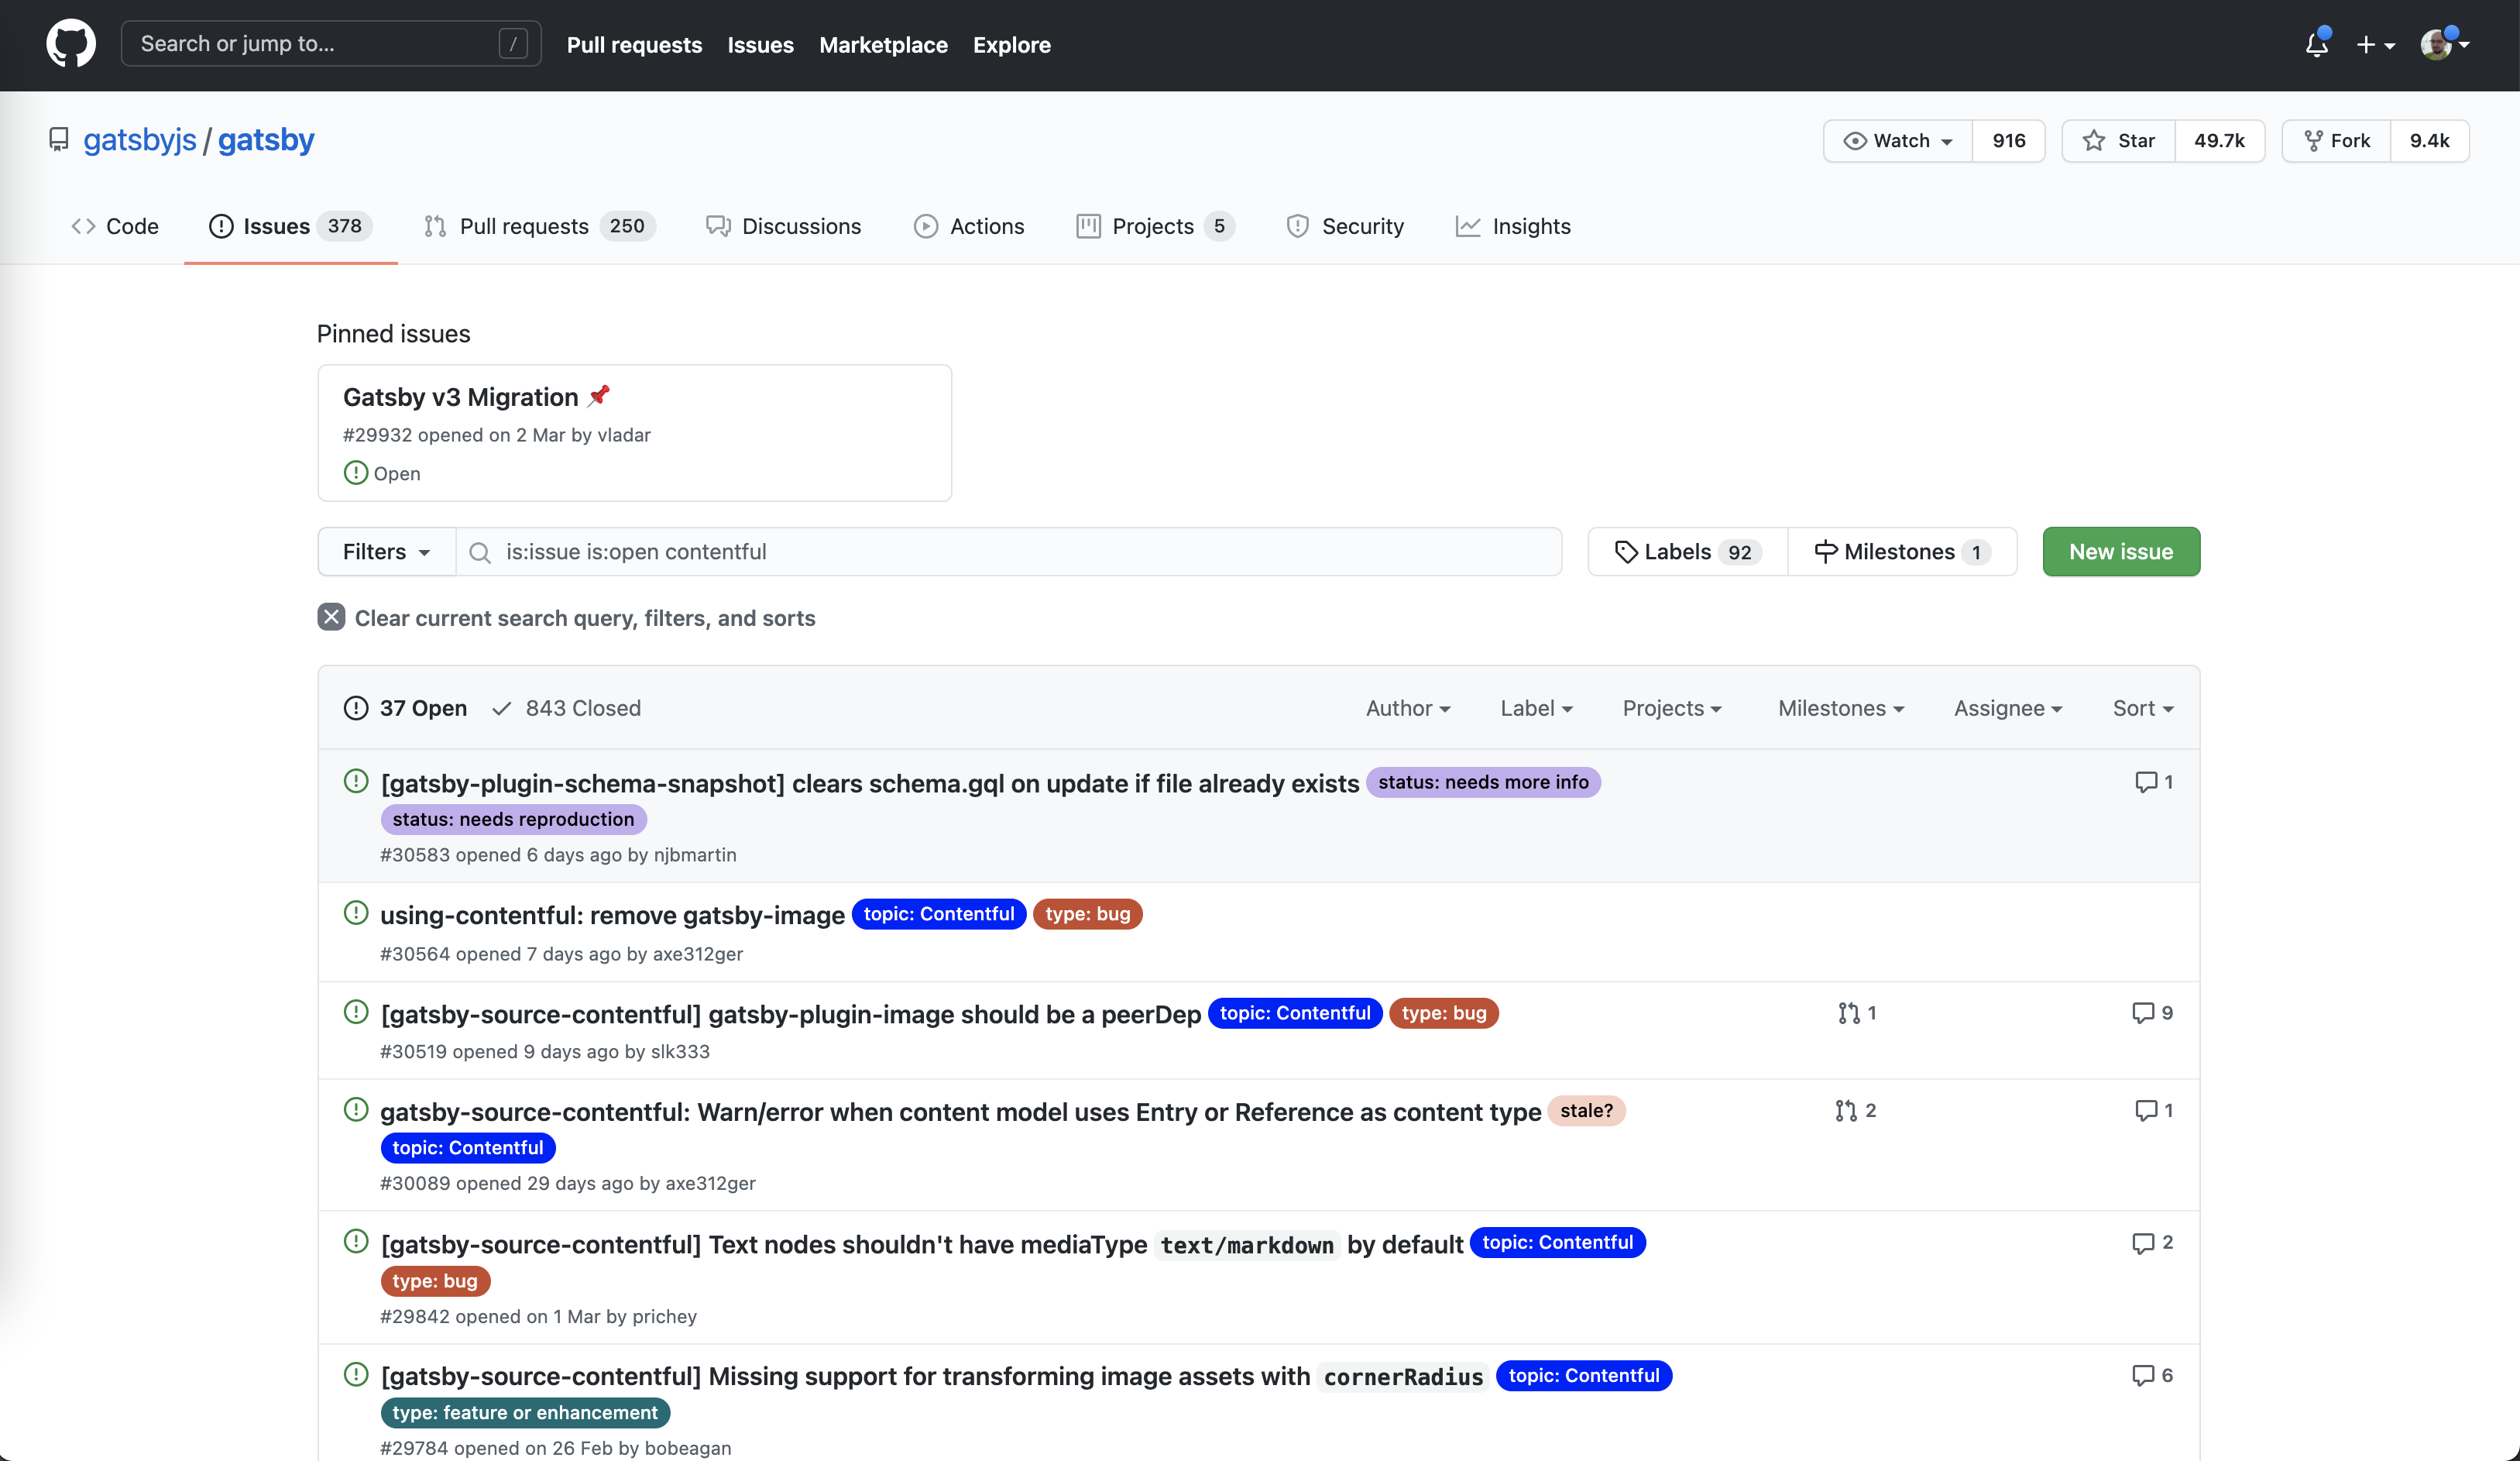2520x1461 pixels.
Task: Open comments icon on issue #30089
Action: point(2145,1110)
